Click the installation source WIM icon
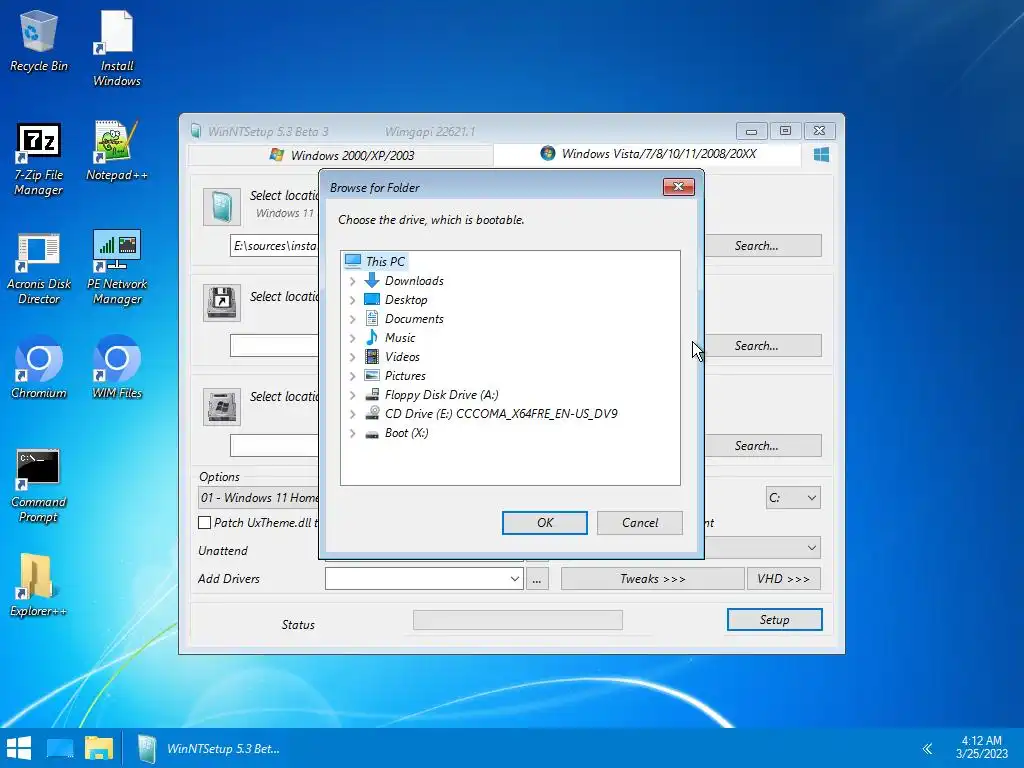The height and width of the screenshot is (768, 1024). (x=222, y=207)
